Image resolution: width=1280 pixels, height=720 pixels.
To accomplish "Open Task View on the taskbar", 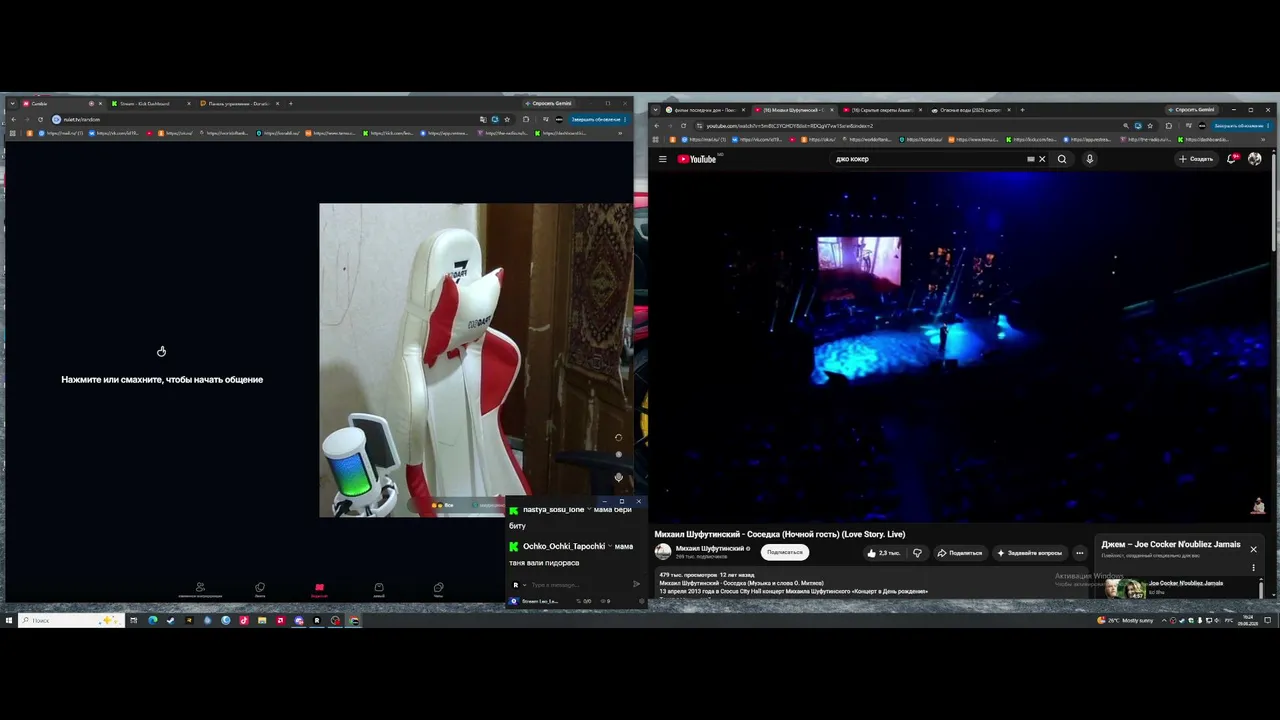I will point(134,620).
